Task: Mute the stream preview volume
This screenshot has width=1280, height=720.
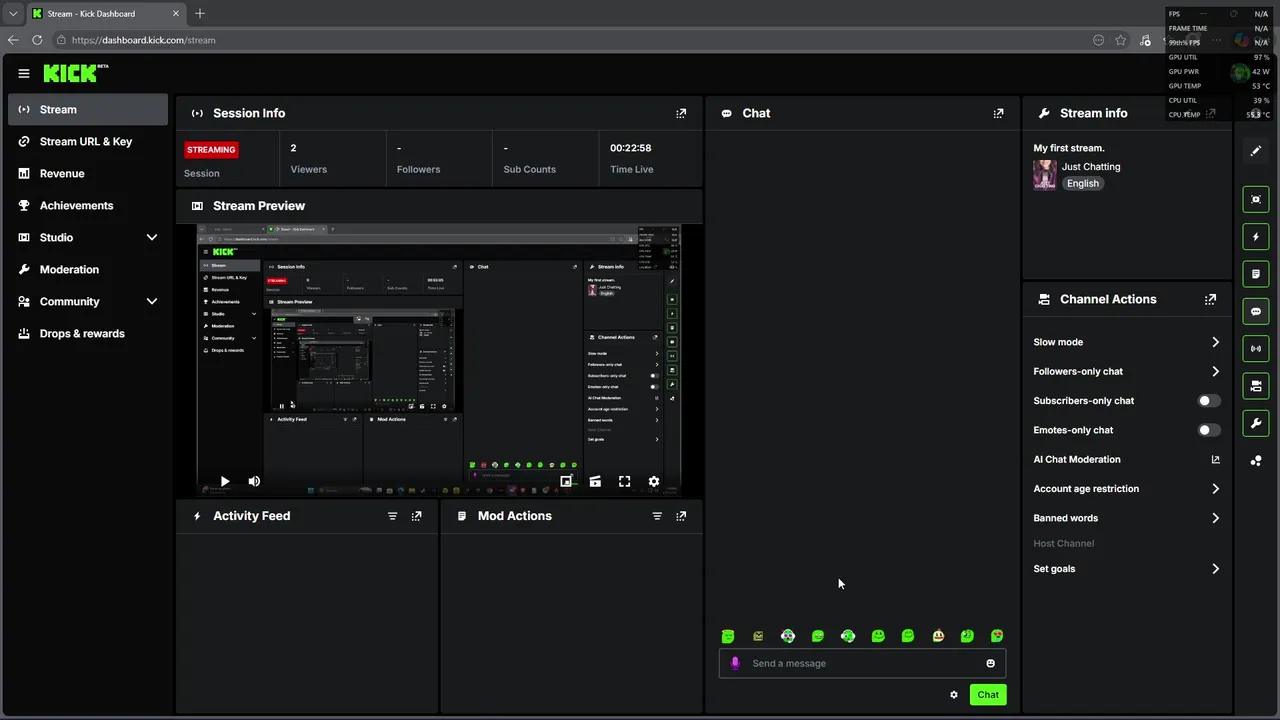Action: (x=254, y=482)
